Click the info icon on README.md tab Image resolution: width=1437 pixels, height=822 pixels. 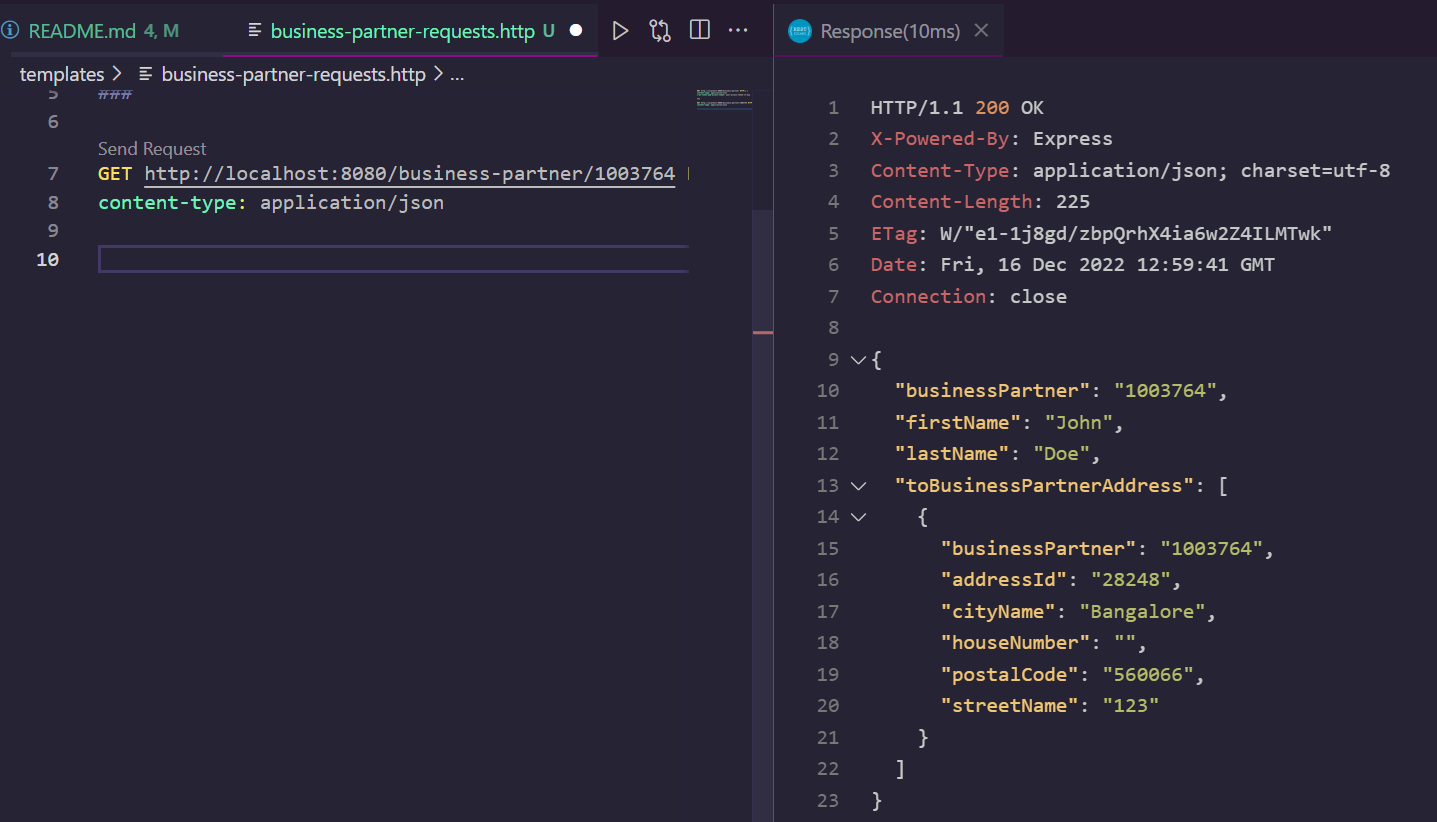pyautogui.click(x=11, y=31)
